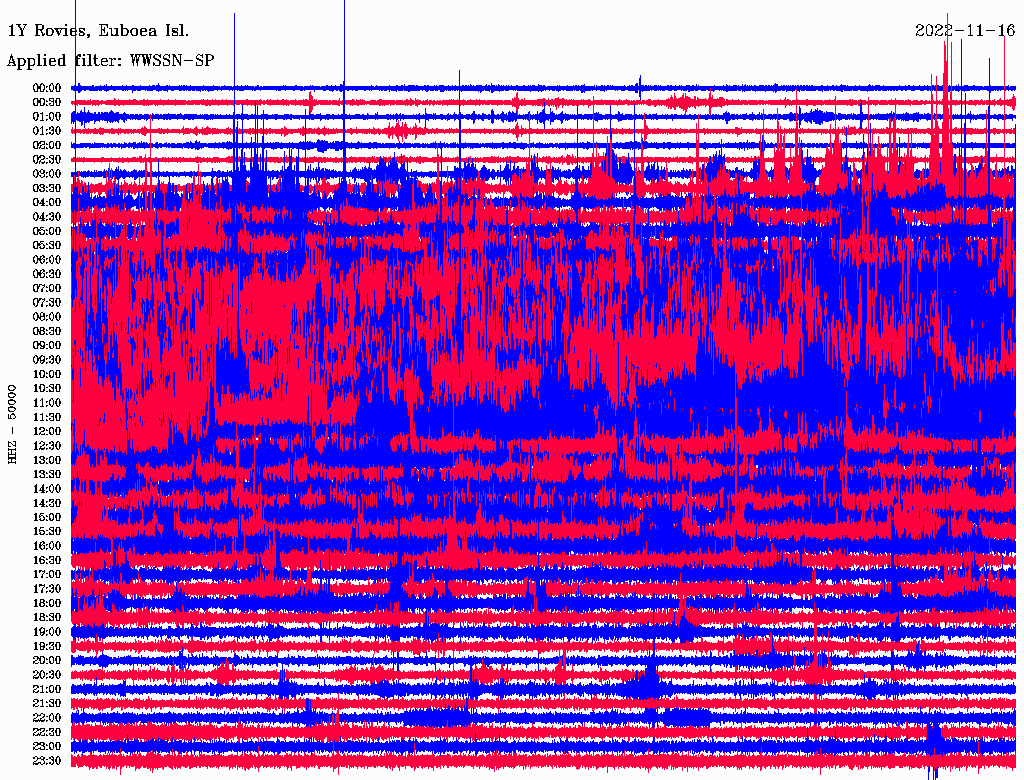Click the 12:30 time row label

coord(47,446)
